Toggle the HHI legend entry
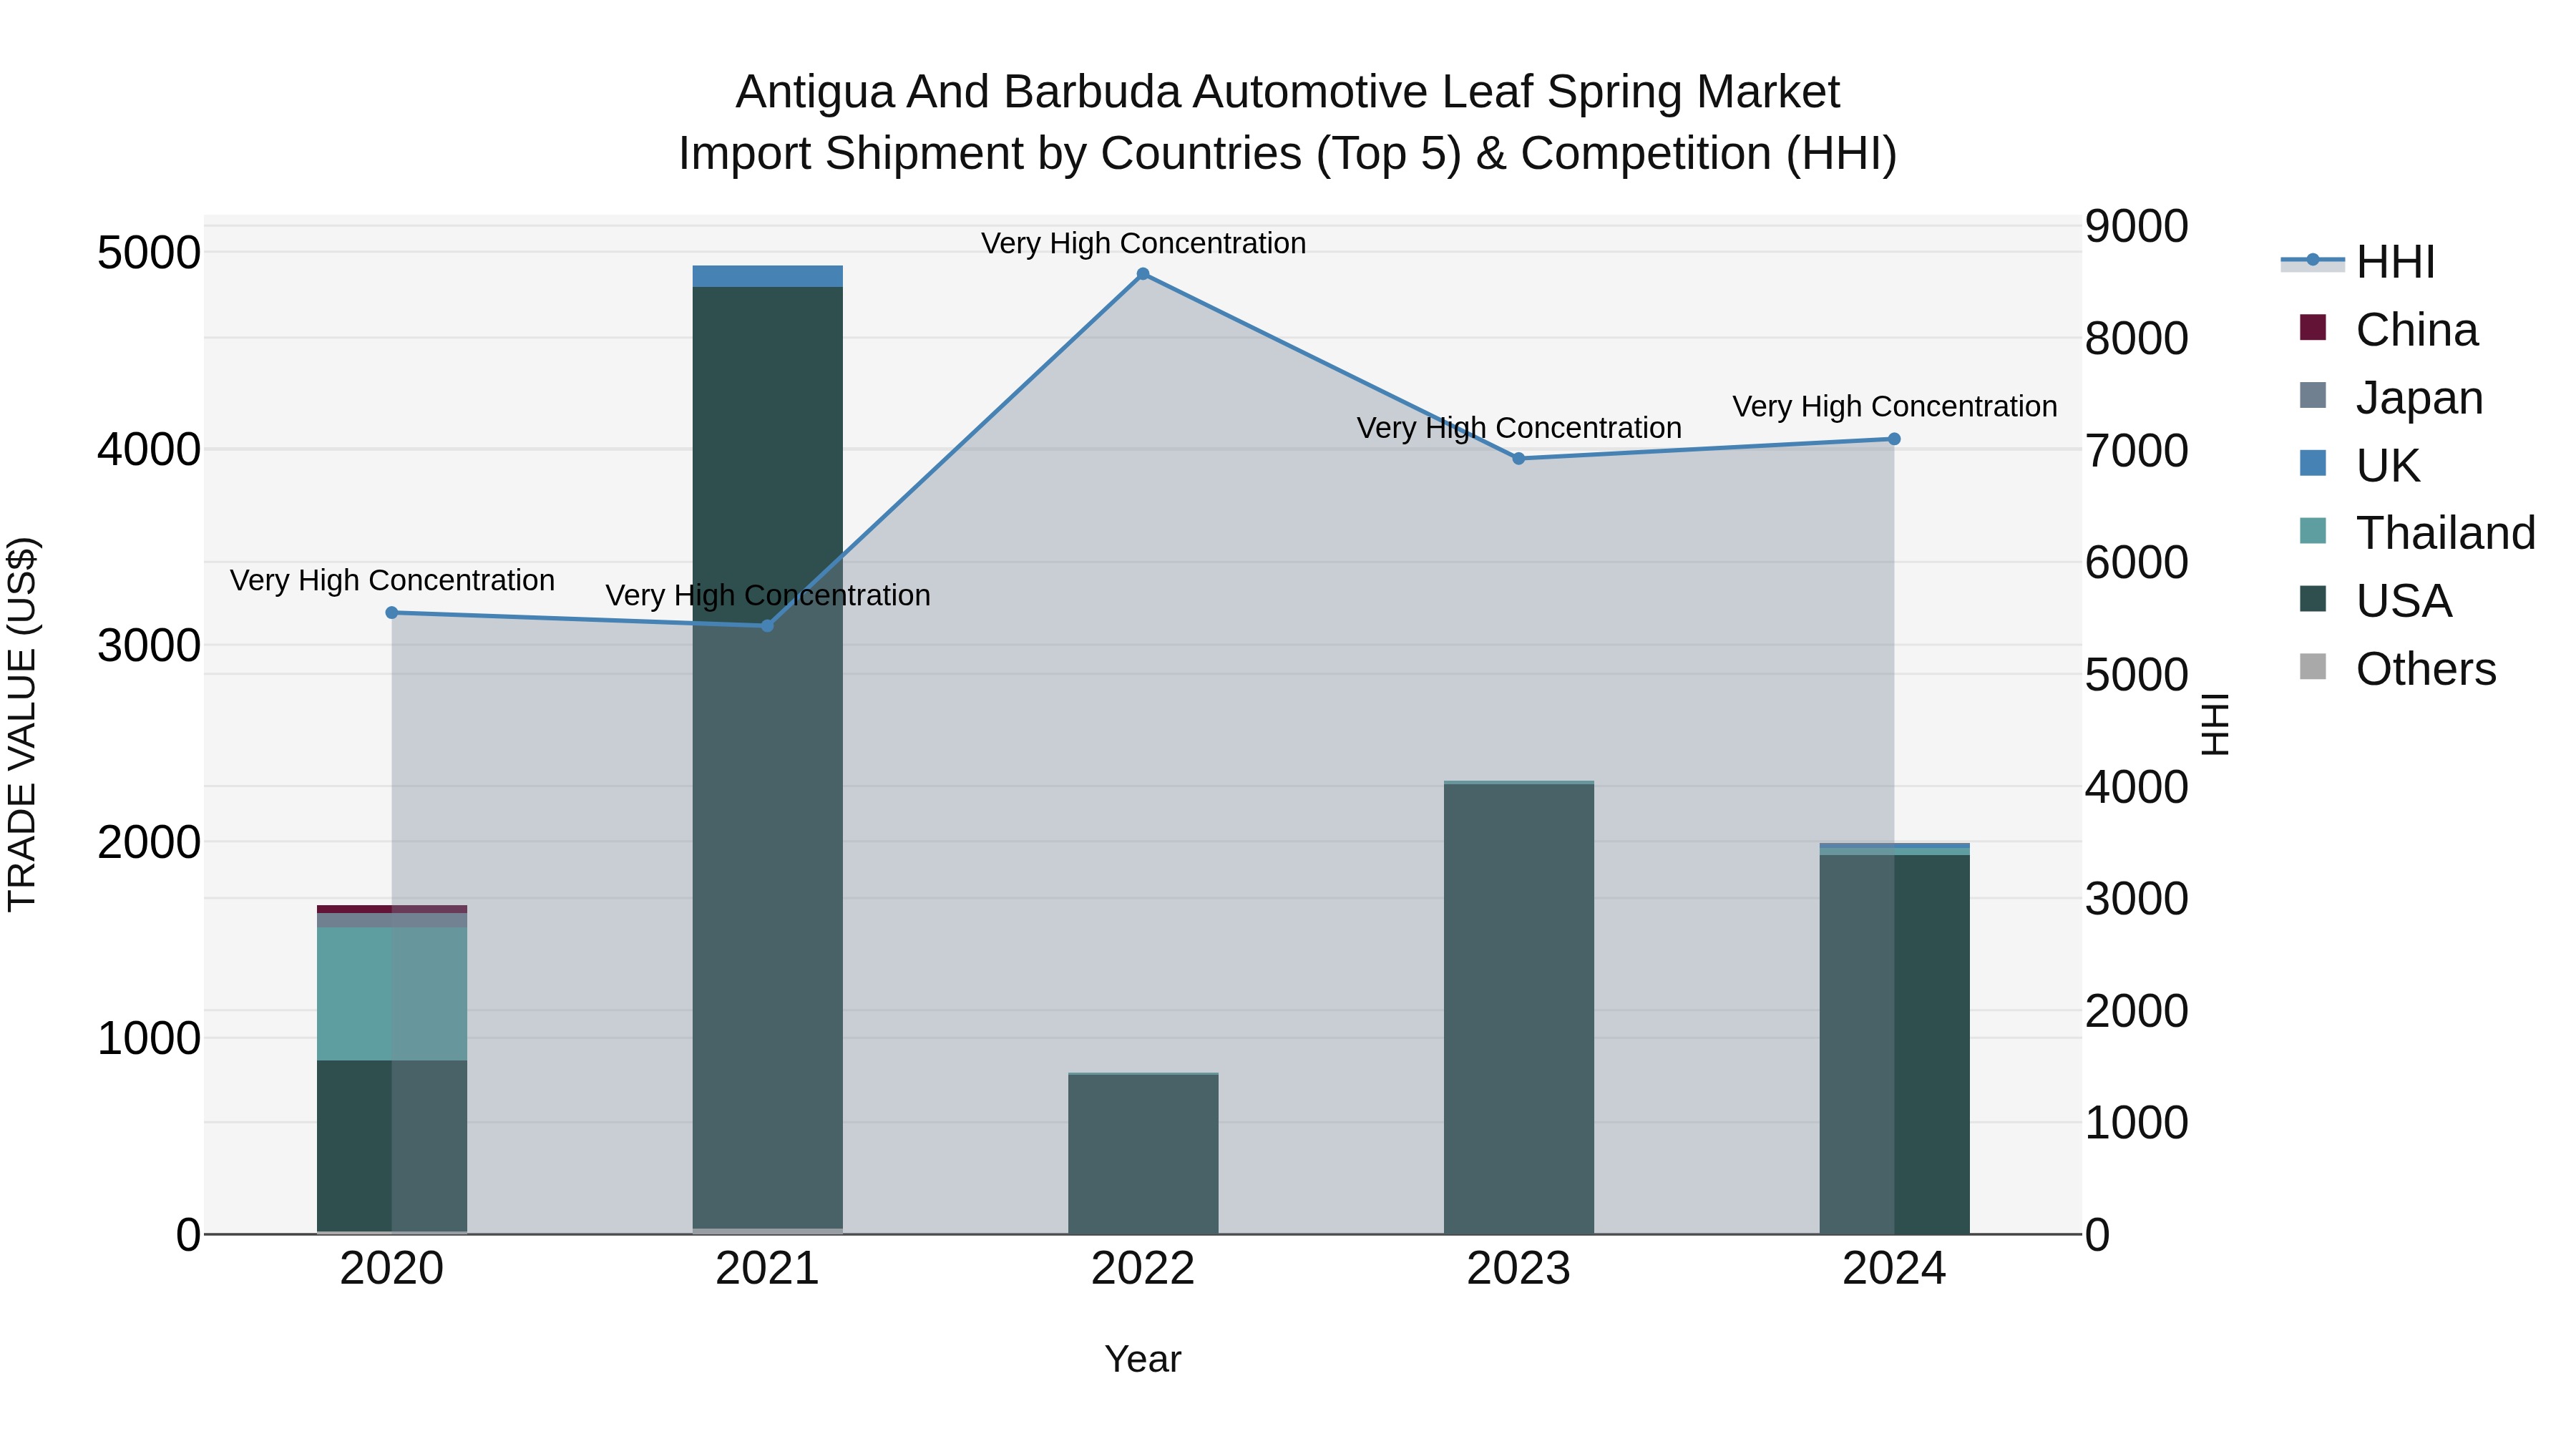The image size is (2576, 1449). (x=2358, y=262)
